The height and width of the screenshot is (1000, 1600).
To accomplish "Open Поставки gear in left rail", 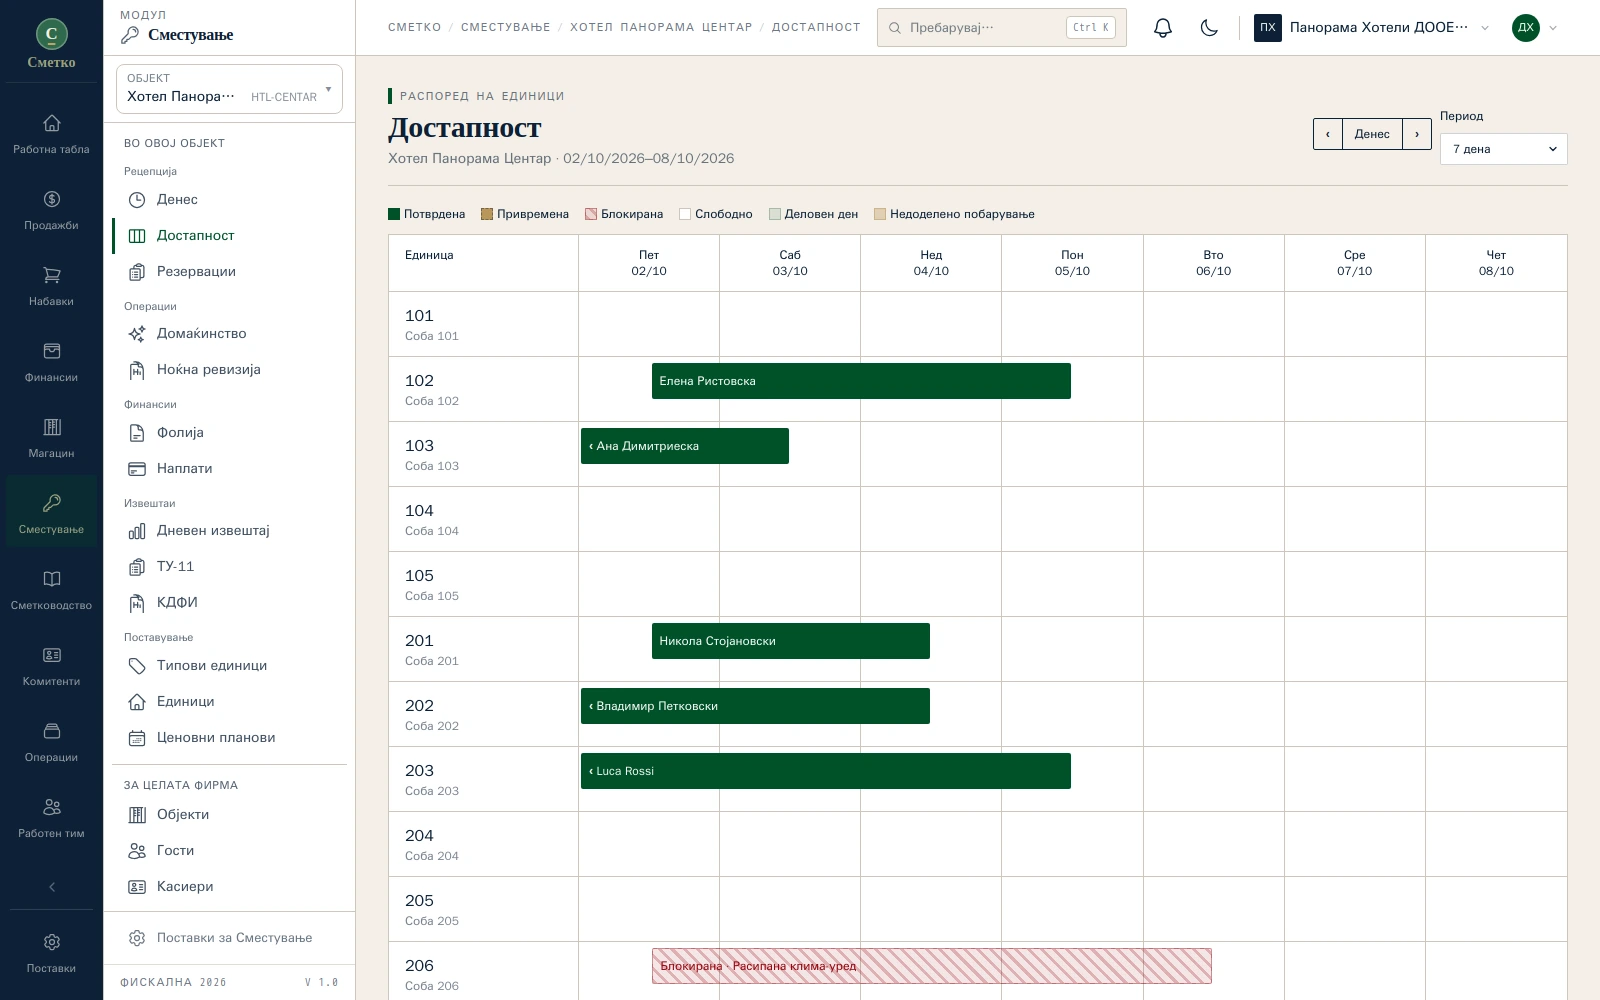I will pos(51,953).
